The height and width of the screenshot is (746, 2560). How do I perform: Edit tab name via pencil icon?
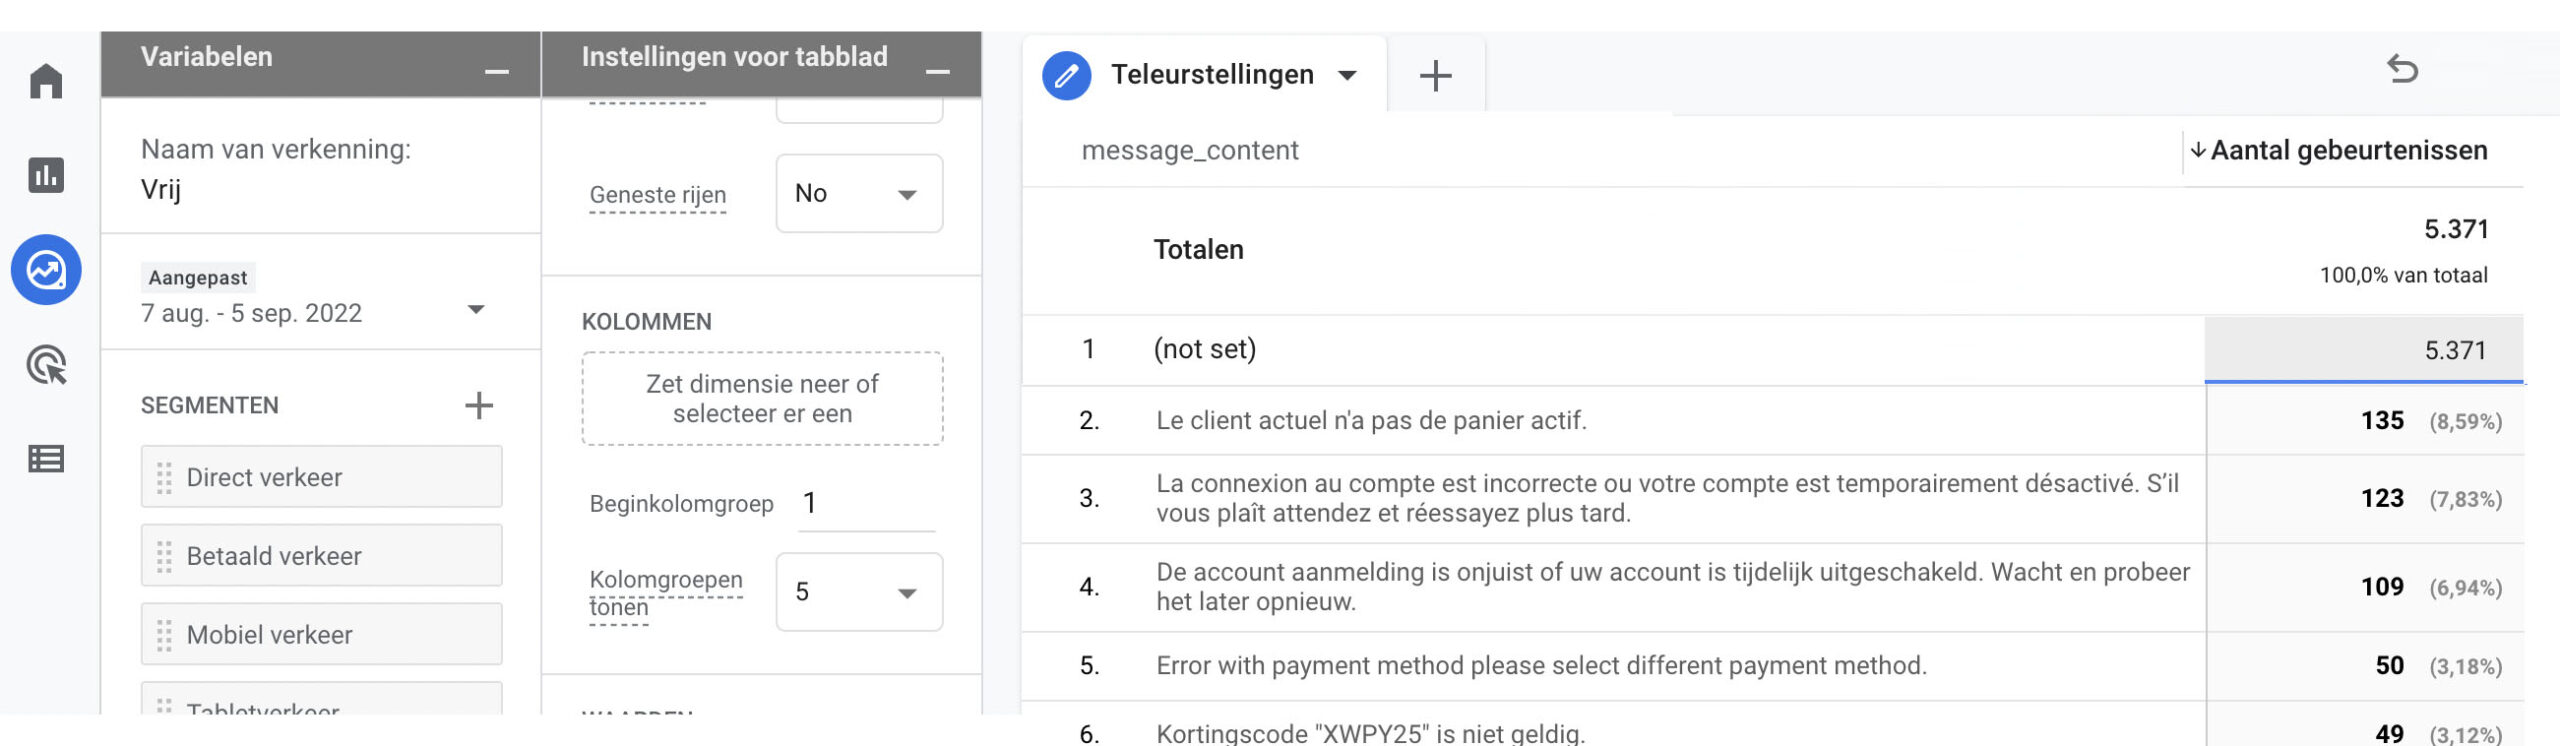coord(1067,75)
